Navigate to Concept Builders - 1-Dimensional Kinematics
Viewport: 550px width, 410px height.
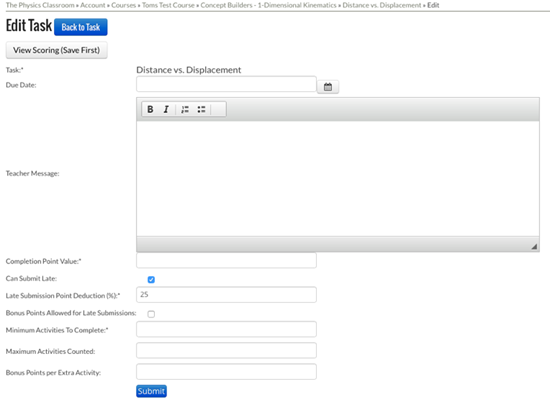tap(268, 5)
